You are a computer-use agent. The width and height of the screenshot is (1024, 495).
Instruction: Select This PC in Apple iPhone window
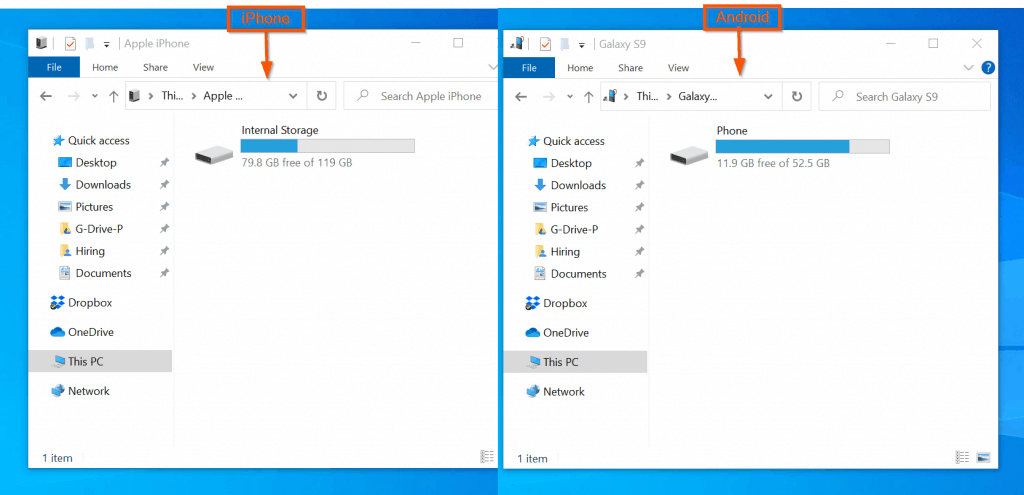coord(100,361)
